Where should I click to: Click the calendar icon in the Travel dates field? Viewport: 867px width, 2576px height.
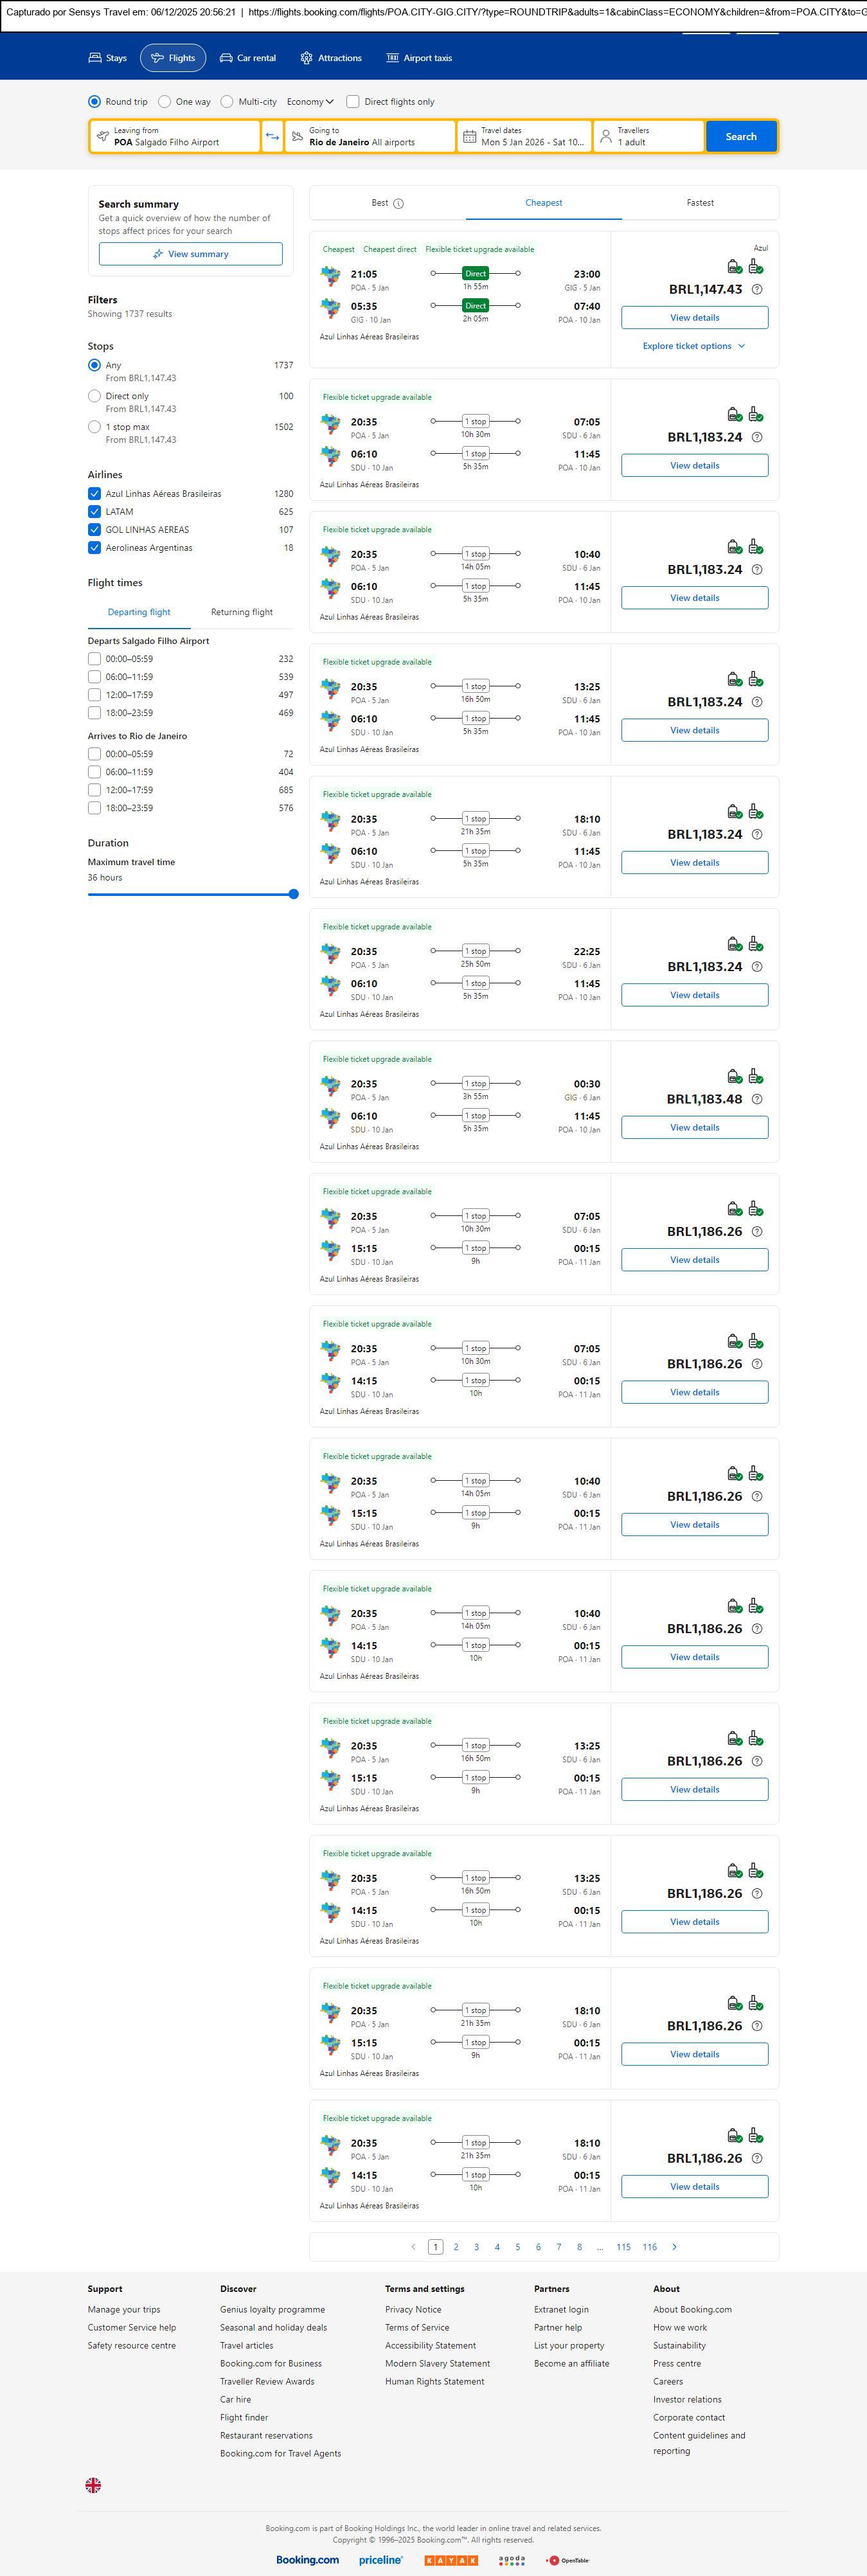click(x=469, y=136)
